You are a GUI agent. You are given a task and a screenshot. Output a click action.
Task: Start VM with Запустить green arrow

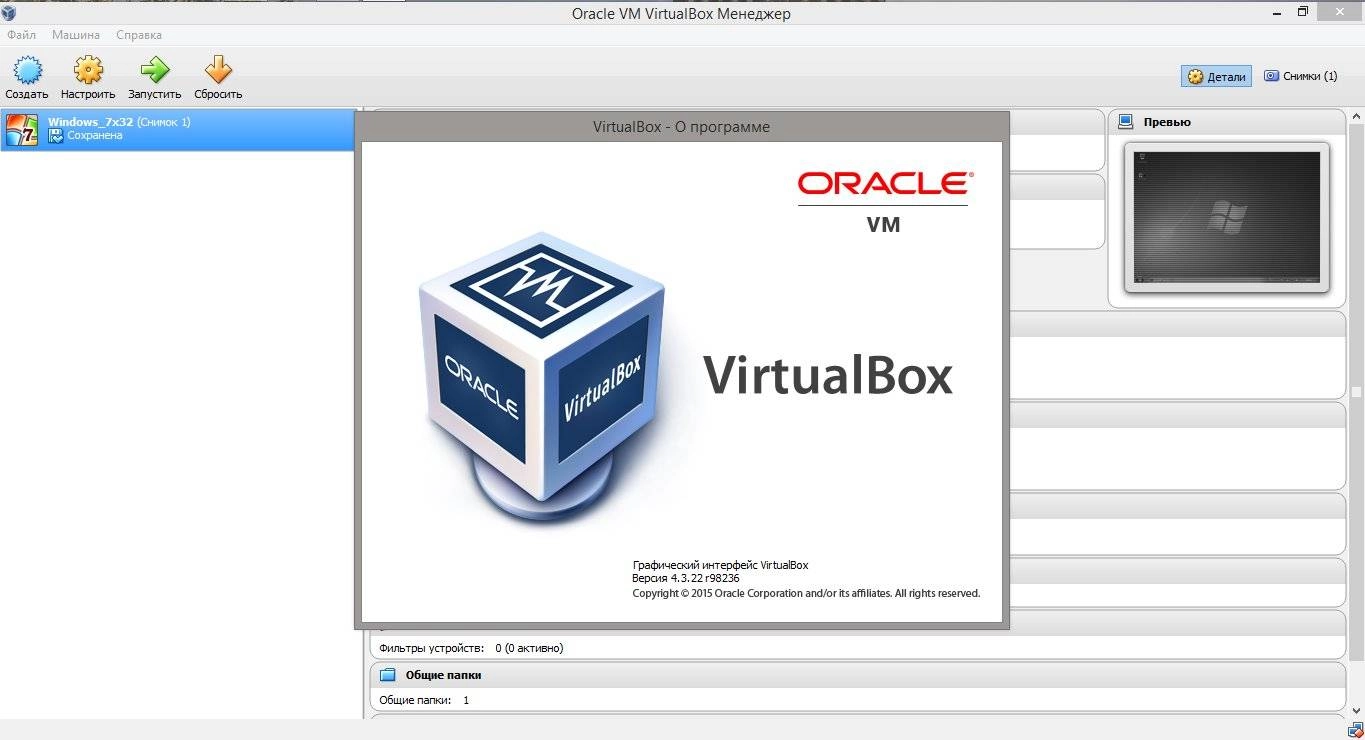(154, 70)
